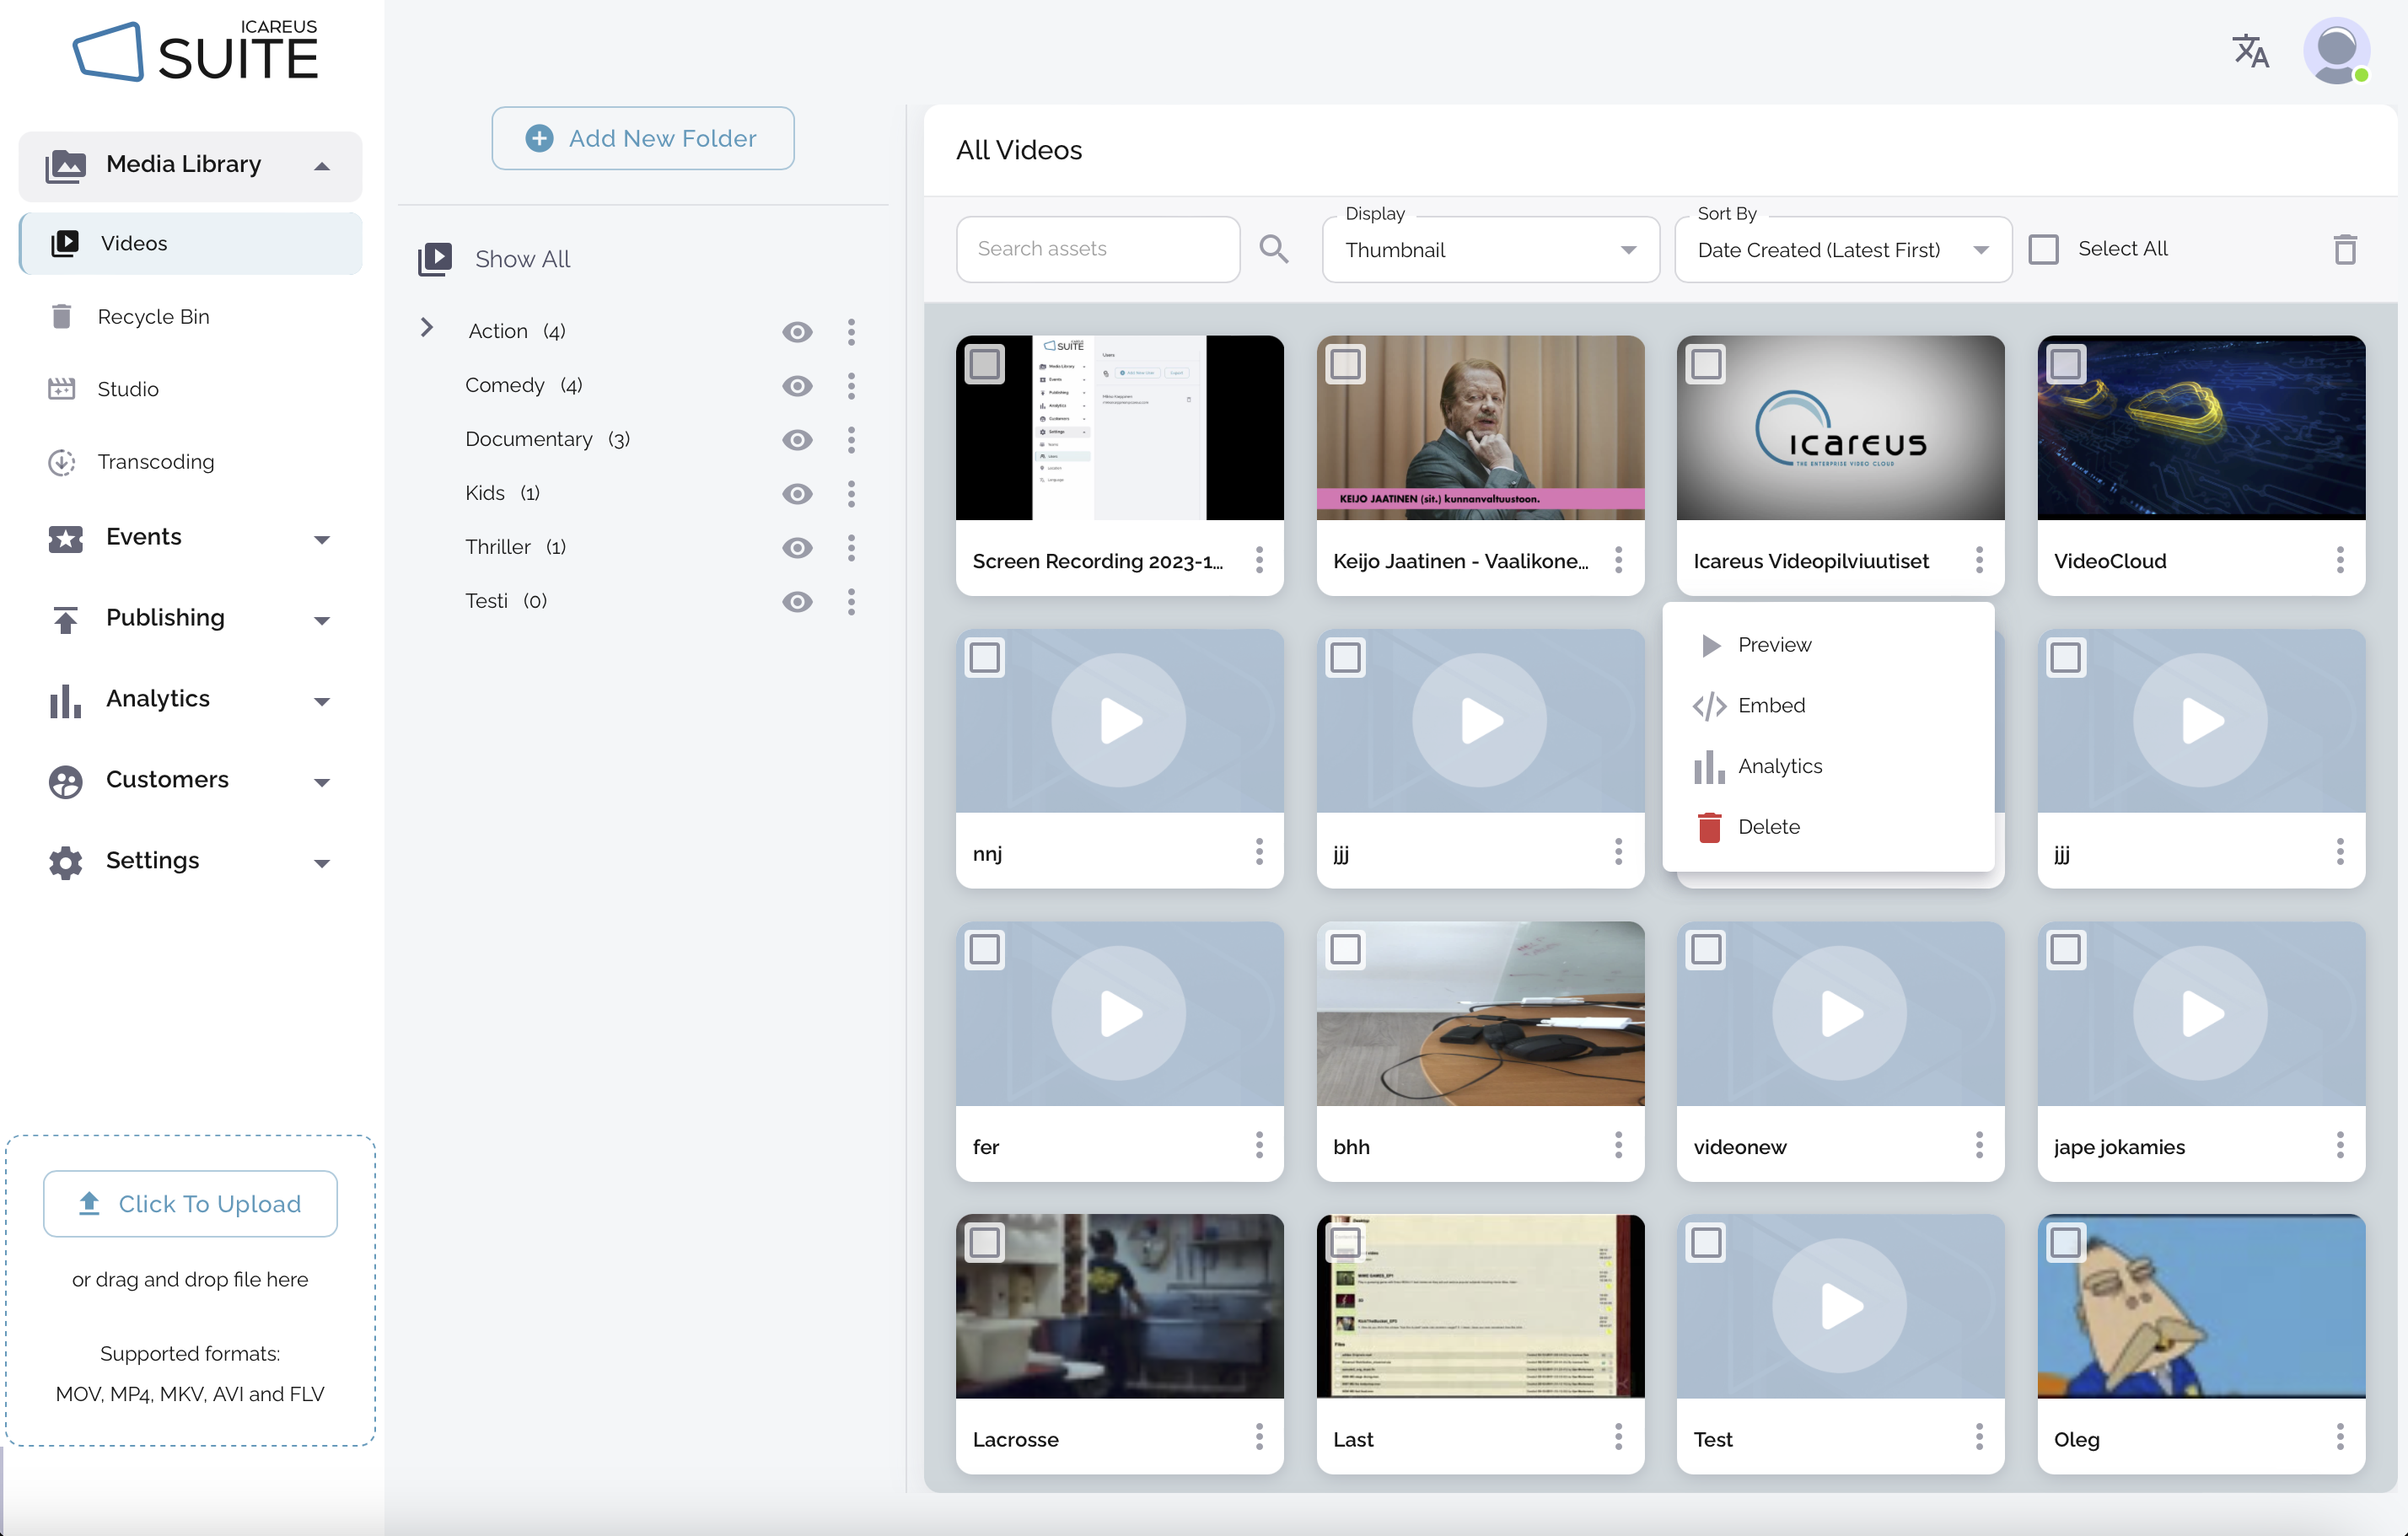Expand the Action folder chevron

427,328
